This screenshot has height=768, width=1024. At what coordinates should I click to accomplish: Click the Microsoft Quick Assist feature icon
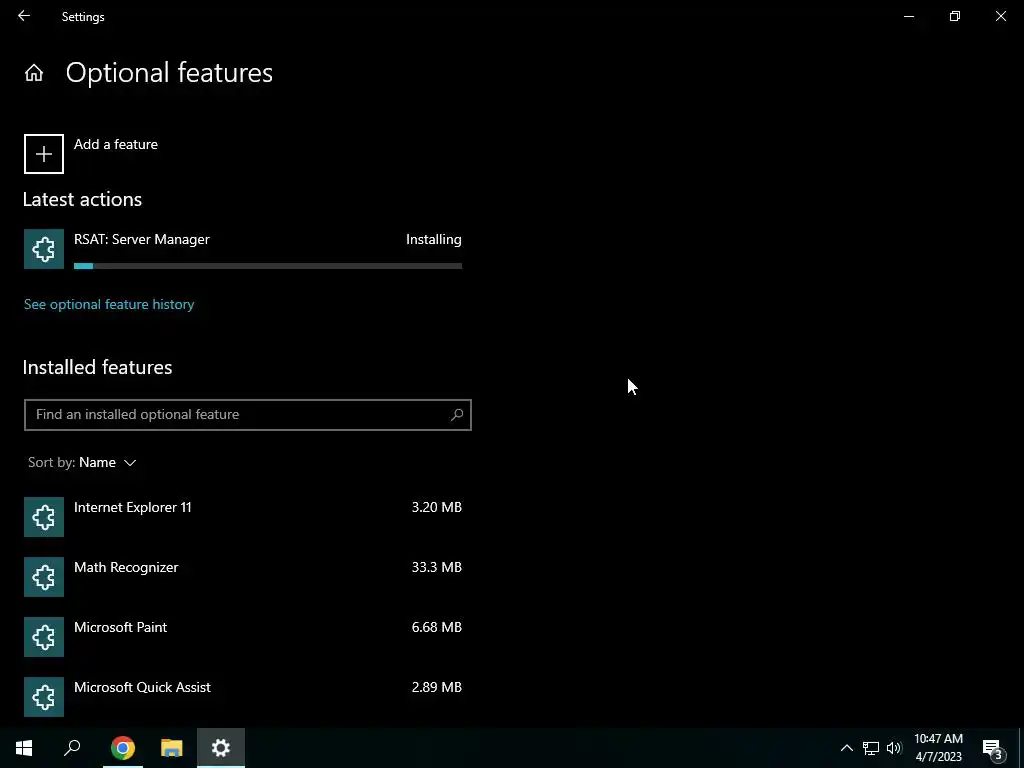tap(44, 697)
